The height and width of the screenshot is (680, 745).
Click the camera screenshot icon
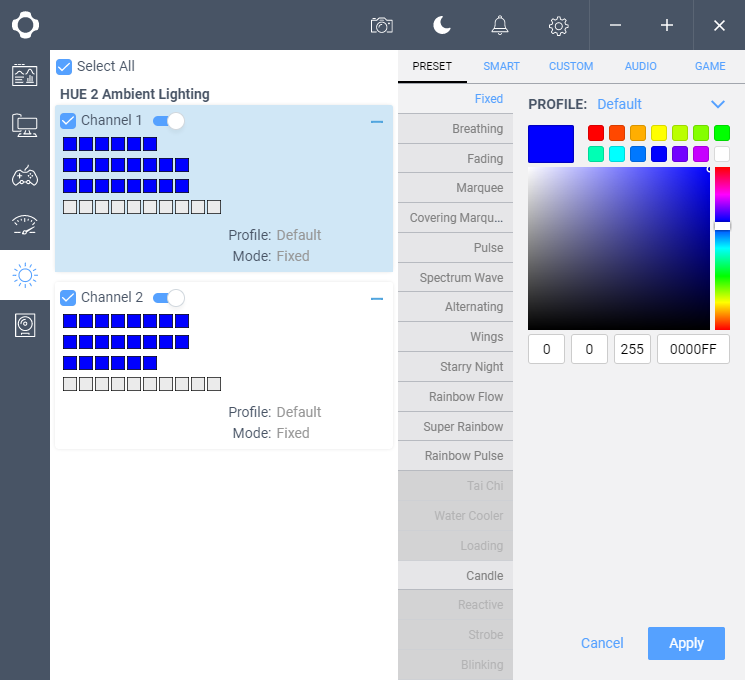coord(381,25)
